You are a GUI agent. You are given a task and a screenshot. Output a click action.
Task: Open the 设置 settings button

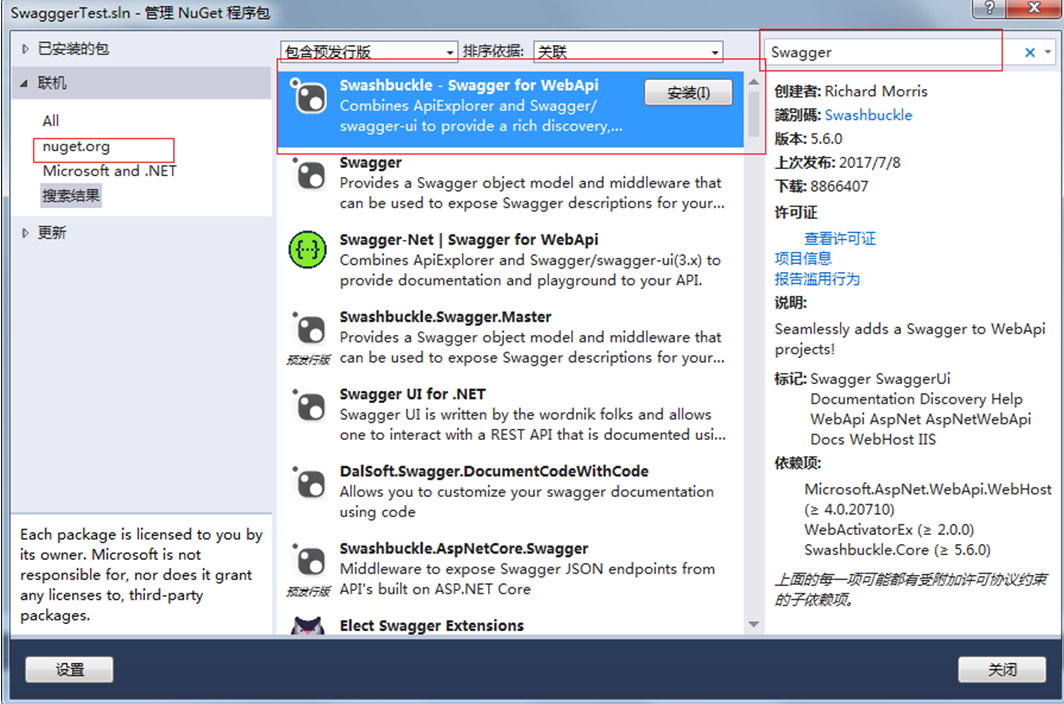[x=69, y=669]
